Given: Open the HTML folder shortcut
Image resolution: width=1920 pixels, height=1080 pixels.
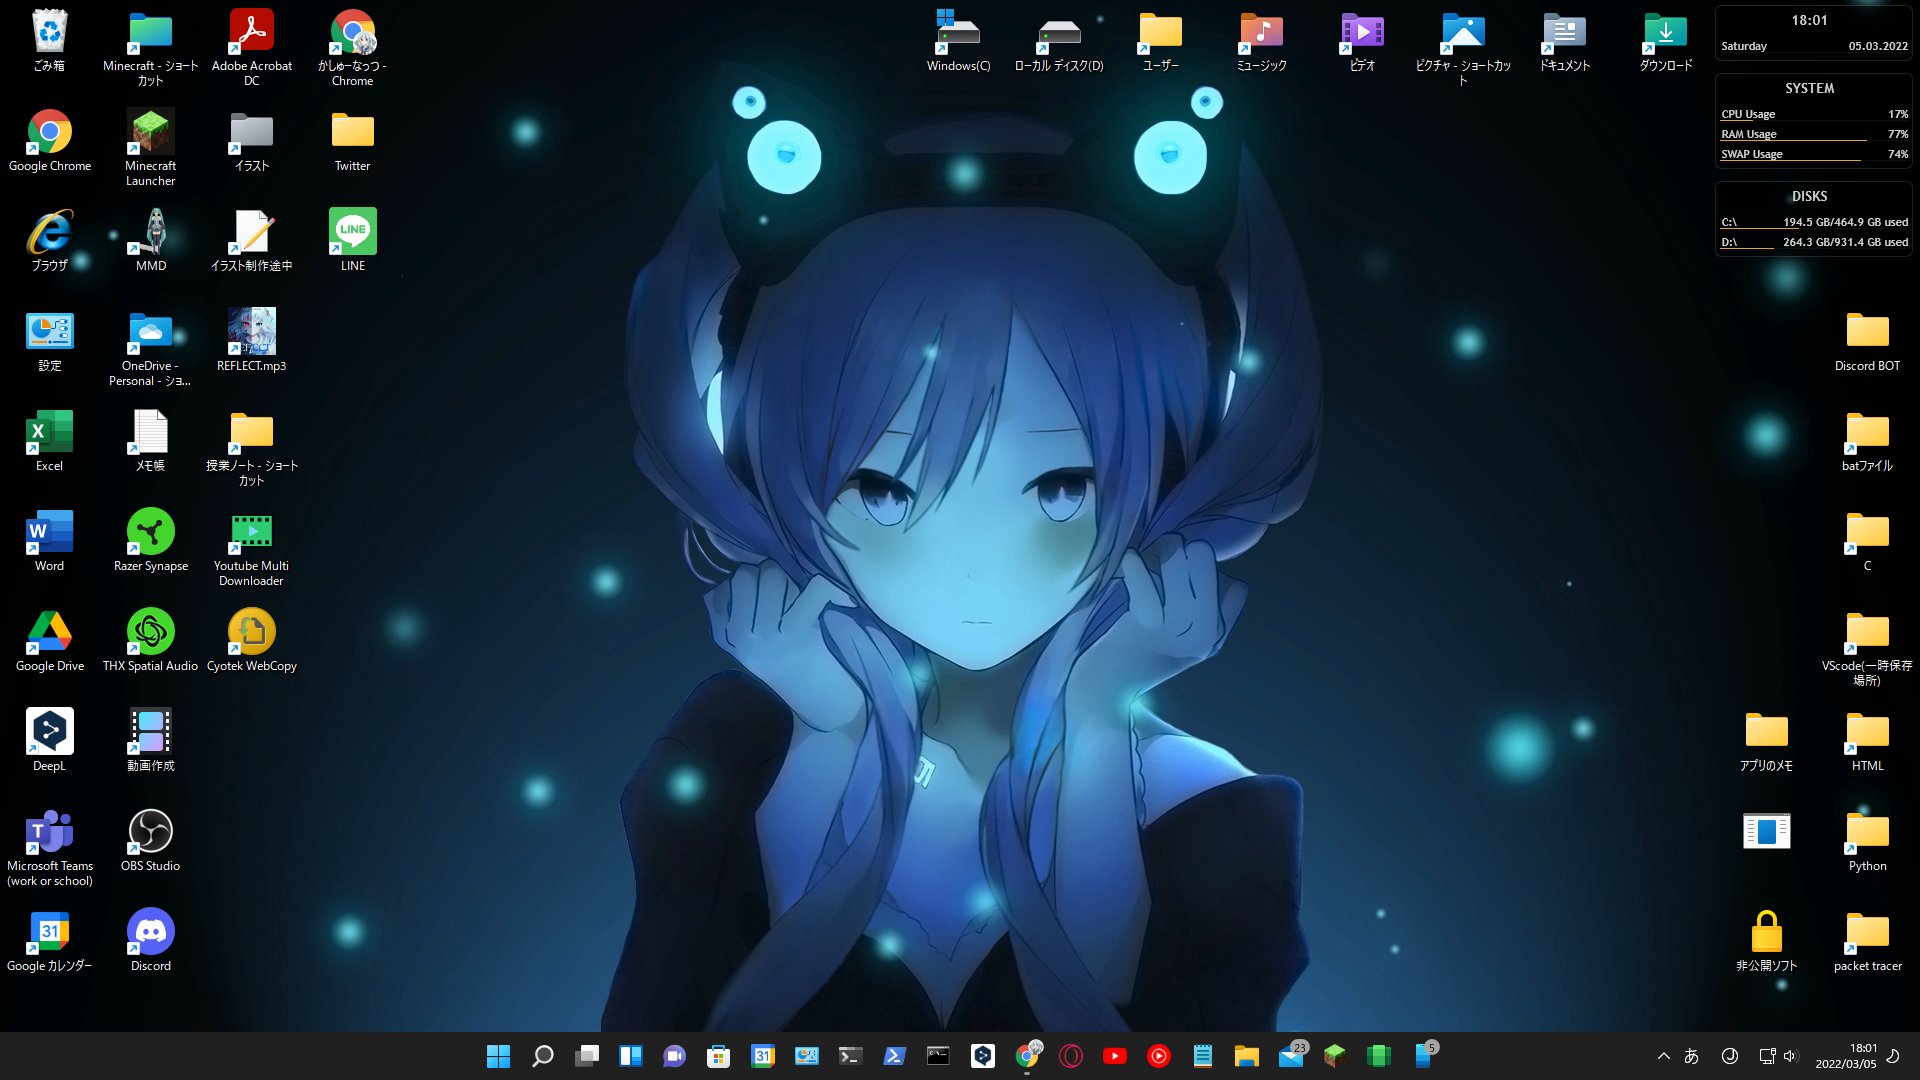Looking at the screenshot, I should (1867, 742).
